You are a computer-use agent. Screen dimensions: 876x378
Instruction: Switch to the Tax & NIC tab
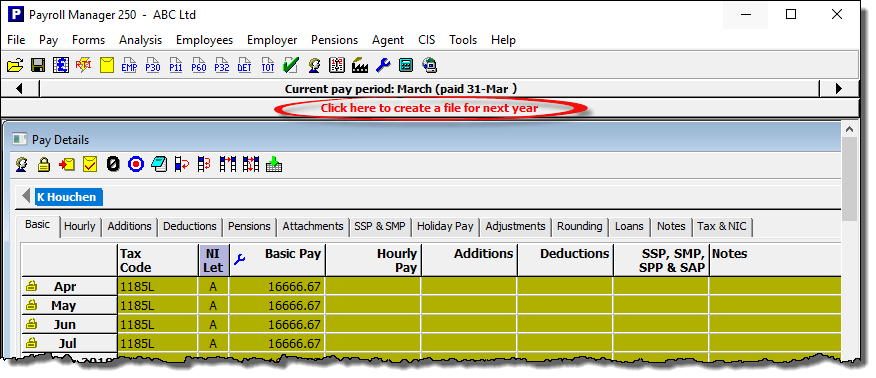point(722,227)
